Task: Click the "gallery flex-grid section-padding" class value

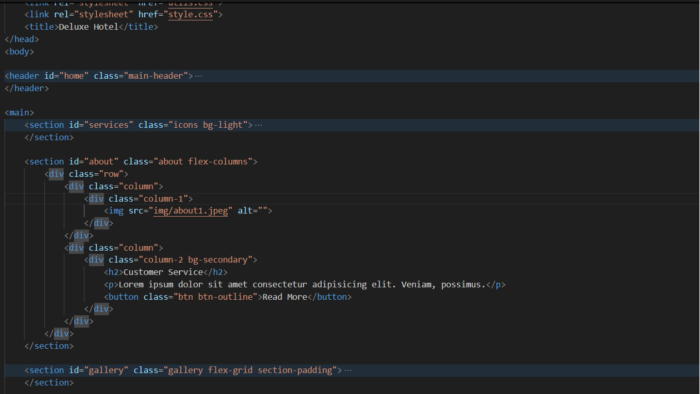Action: coord(250,370)
